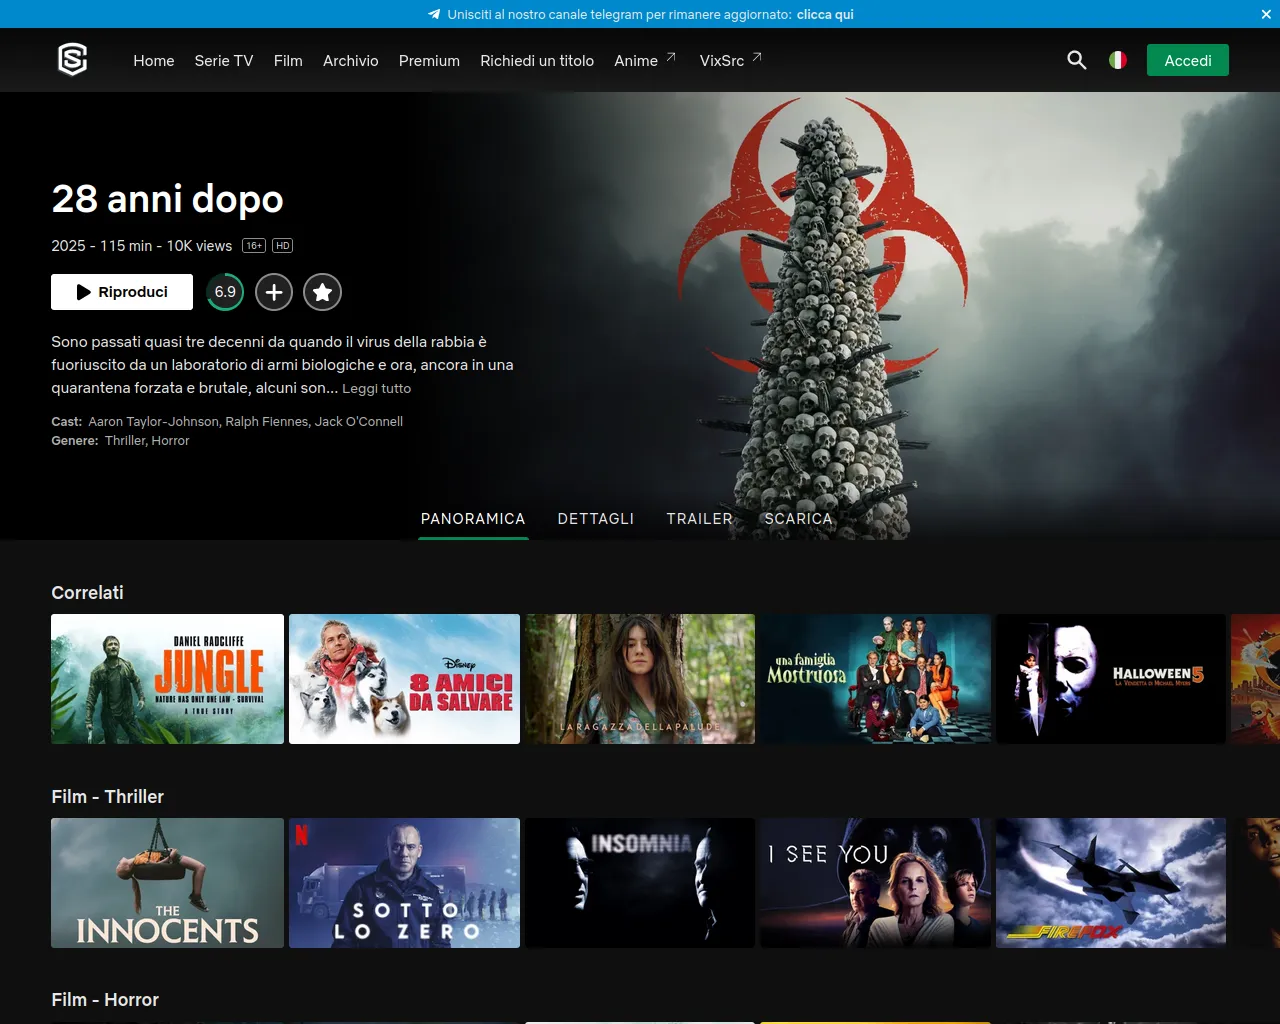Click the StreamingCommunity logo icon
The image size is (1280, 1024).
coord(73,60)
